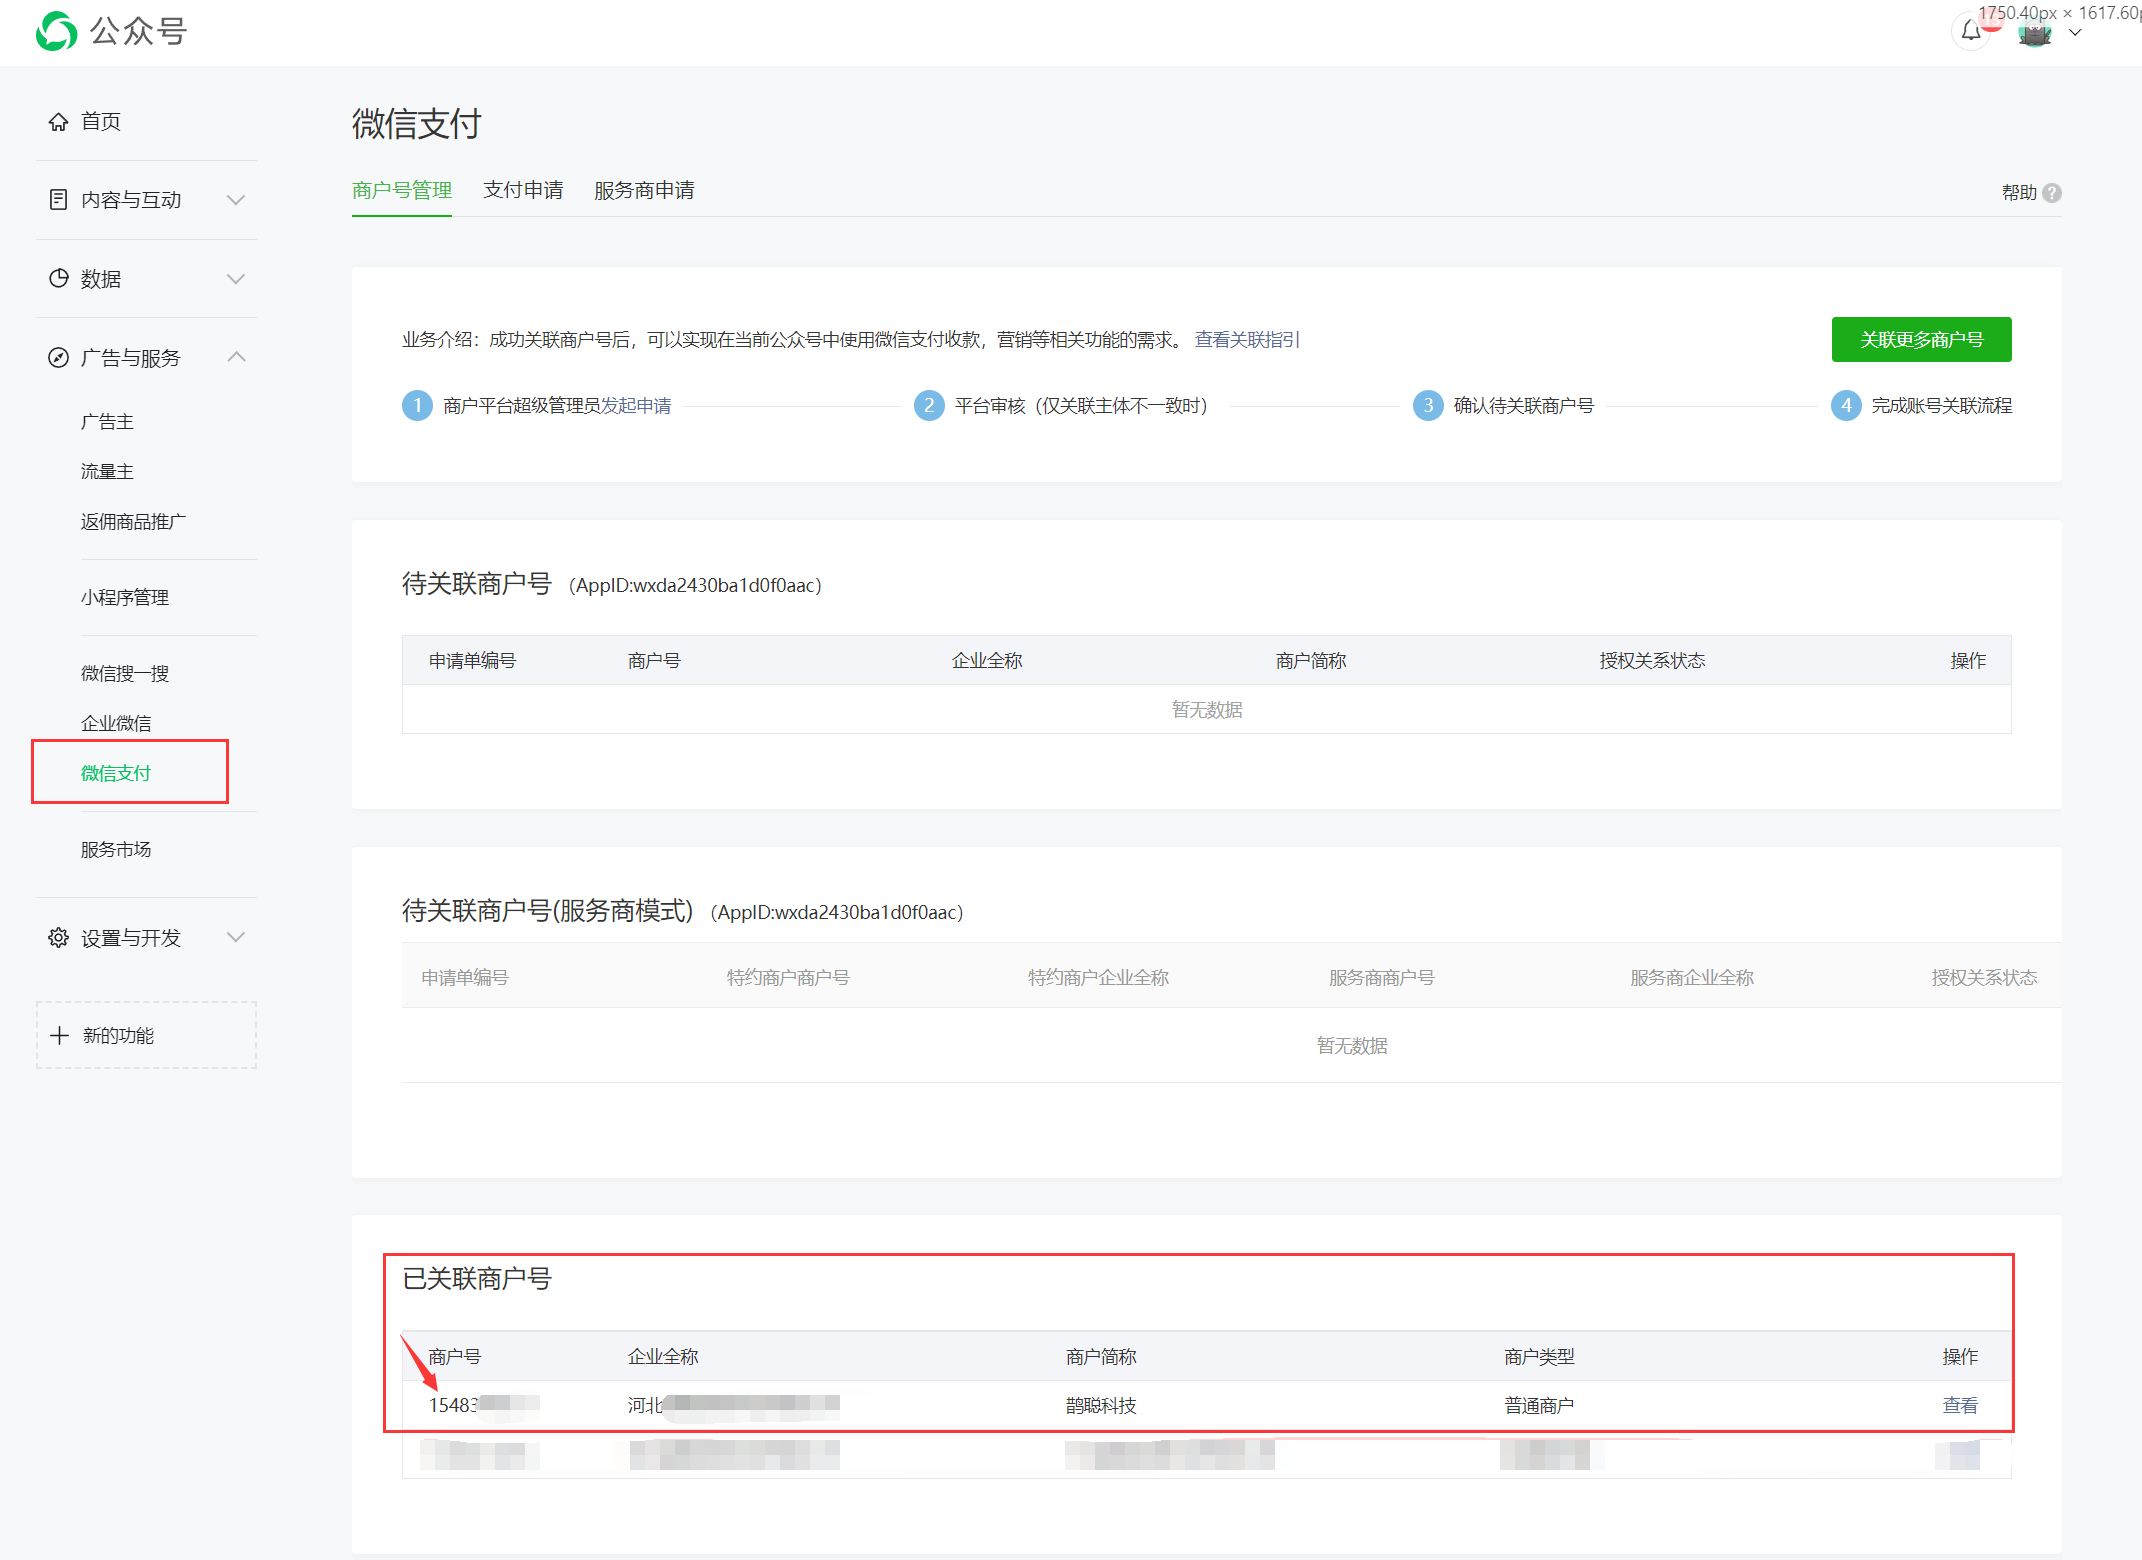Viewport: 2142px width, 1560px height.
Task: Click the 设置与开发 gear icon
Action: point(59,937)
